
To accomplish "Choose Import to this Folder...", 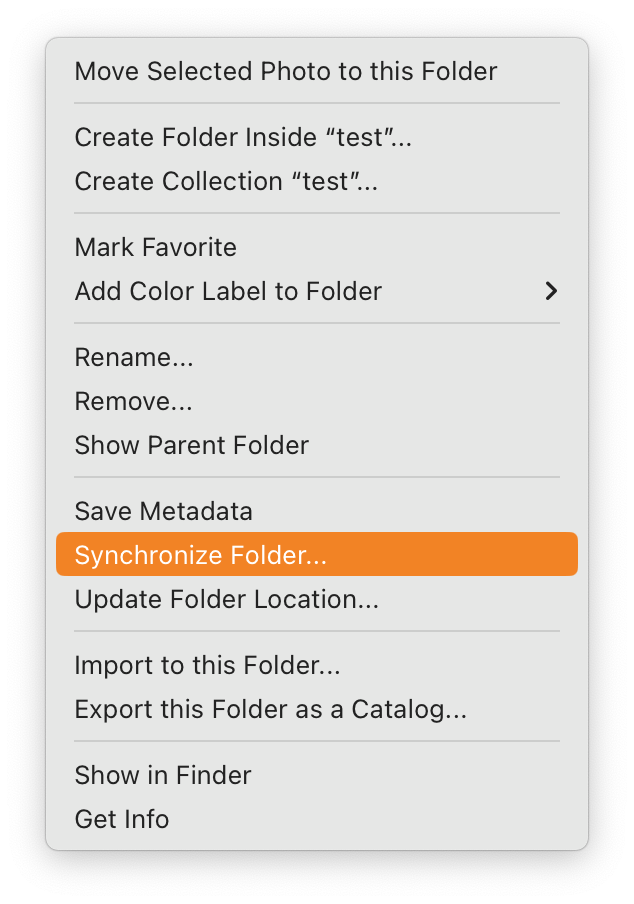I will [207, 666].
